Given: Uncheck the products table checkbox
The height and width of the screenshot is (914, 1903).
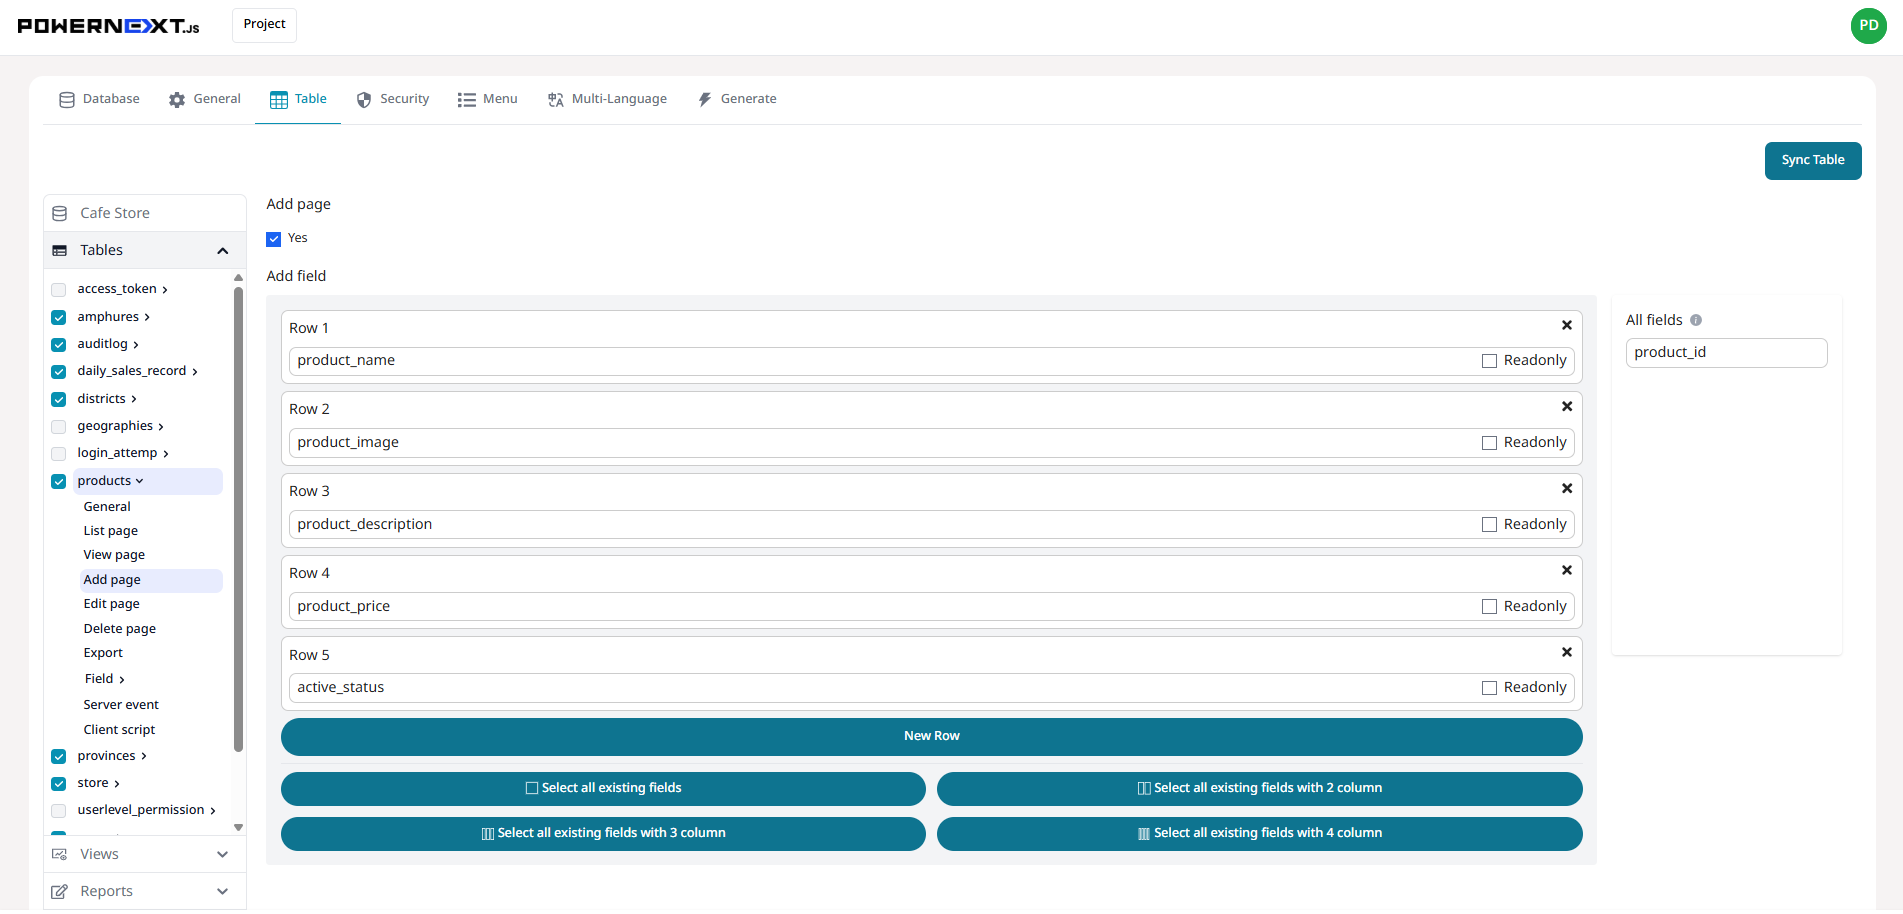Looking at the screenshot, I should 59,482.
